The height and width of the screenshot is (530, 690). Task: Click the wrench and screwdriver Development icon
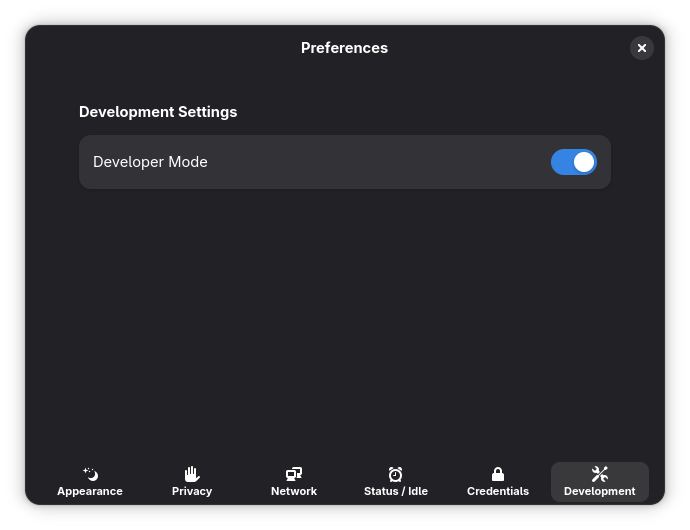tap(600, 474)
